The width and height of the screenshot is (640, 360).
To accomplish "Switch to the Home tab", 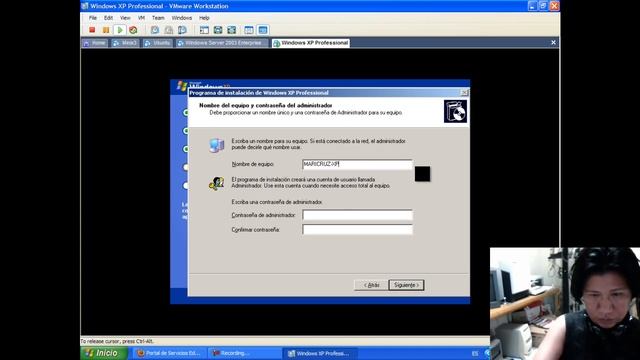I will (95, 43).
